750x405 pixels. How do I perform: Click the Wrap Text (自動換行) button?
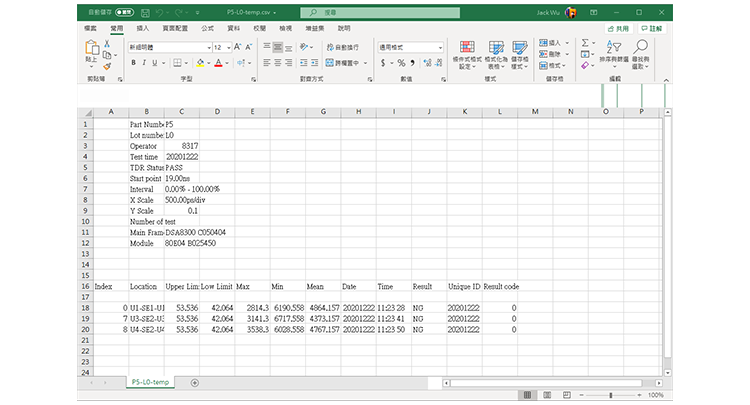click(342, 47)
